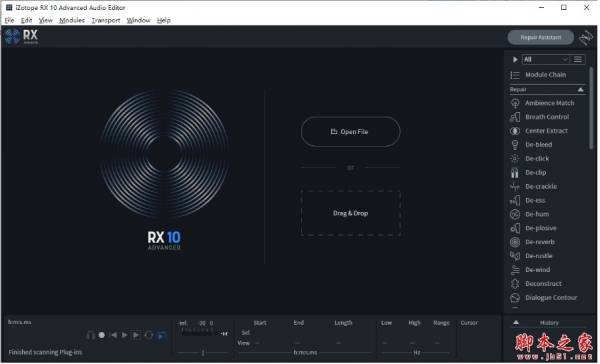Collapse the Repair section
600x364 pixels.
581,90
